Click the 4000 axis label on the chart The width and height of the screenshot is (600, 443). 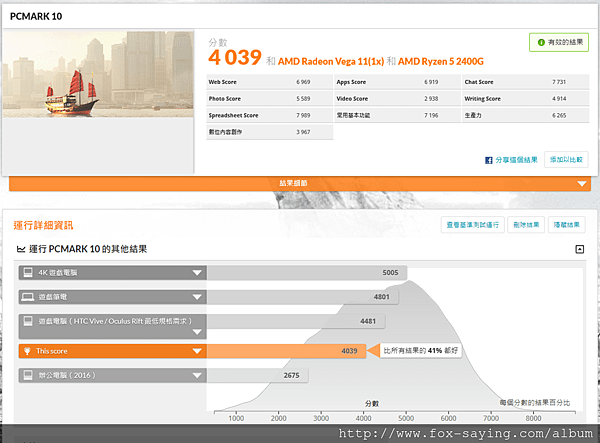pyautogui.click(x=363, y=418)
